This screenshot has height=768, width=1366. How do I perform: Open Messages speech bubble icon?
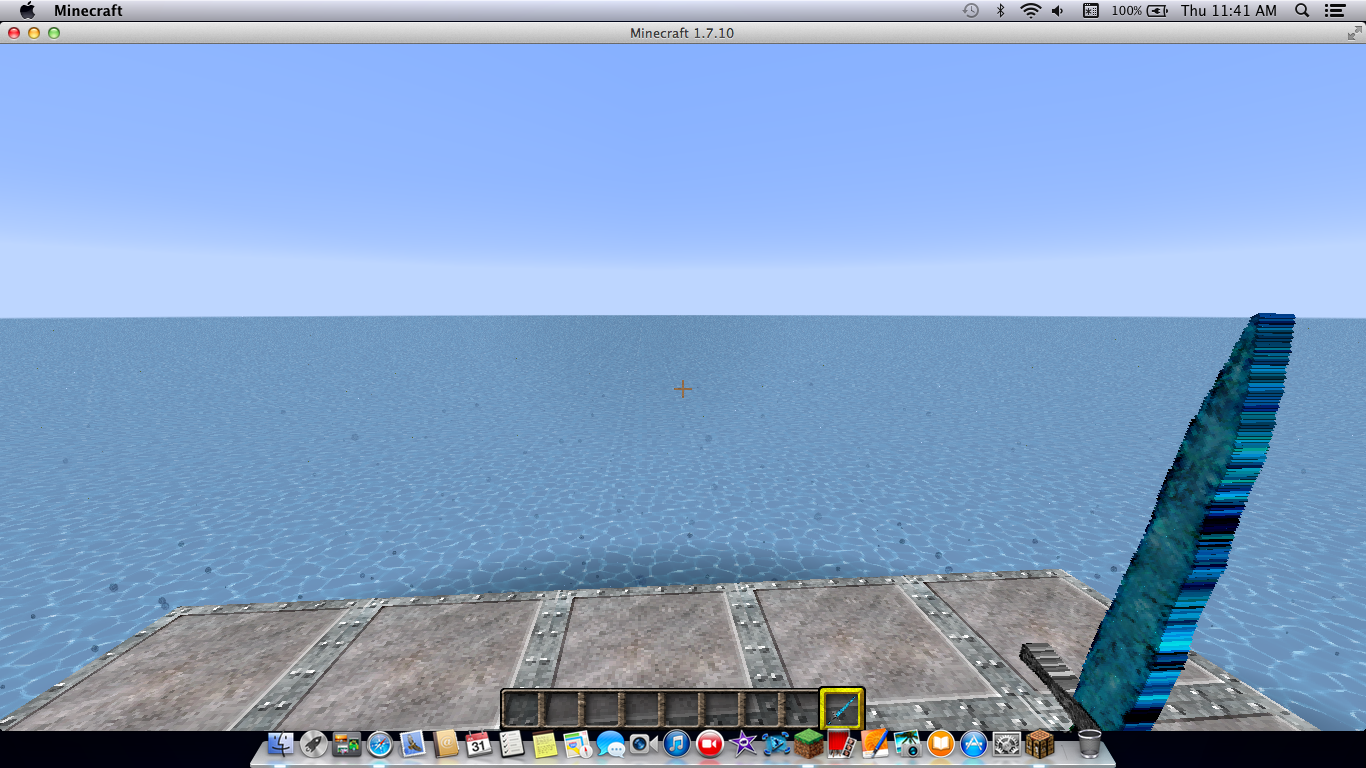point(611,744)
